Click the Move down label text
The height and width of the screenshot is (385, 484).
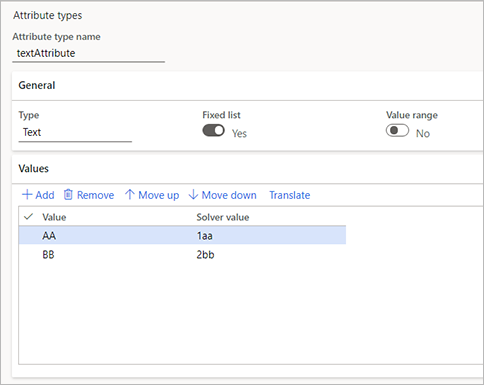[229, 195]
